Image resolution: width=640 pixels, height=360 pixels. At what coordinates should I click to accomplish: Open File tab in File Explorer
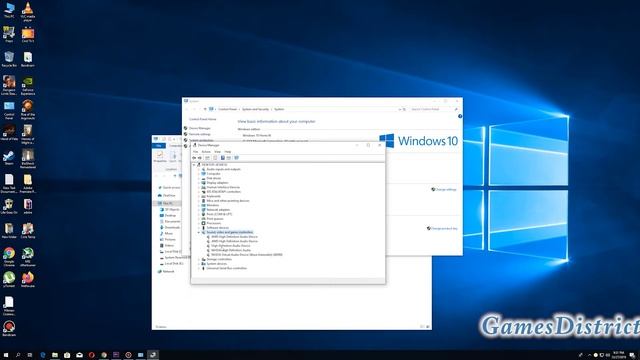point(158,146)
